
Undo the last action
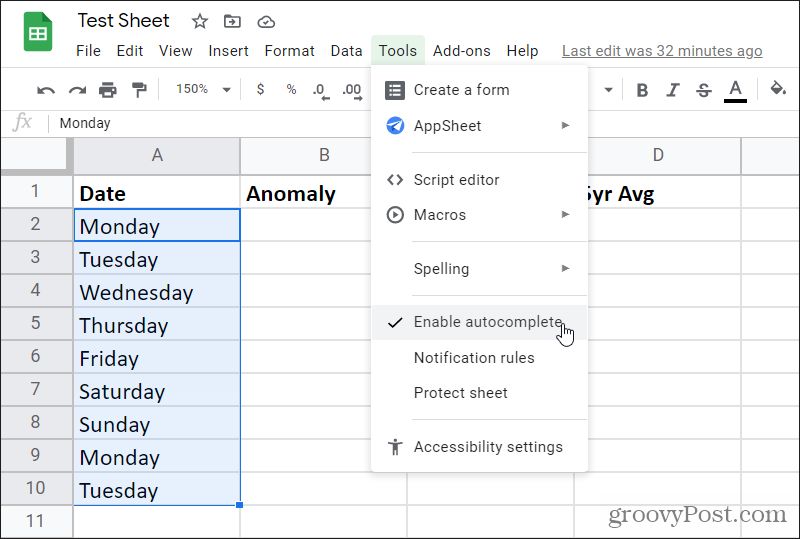pos(46,90)
